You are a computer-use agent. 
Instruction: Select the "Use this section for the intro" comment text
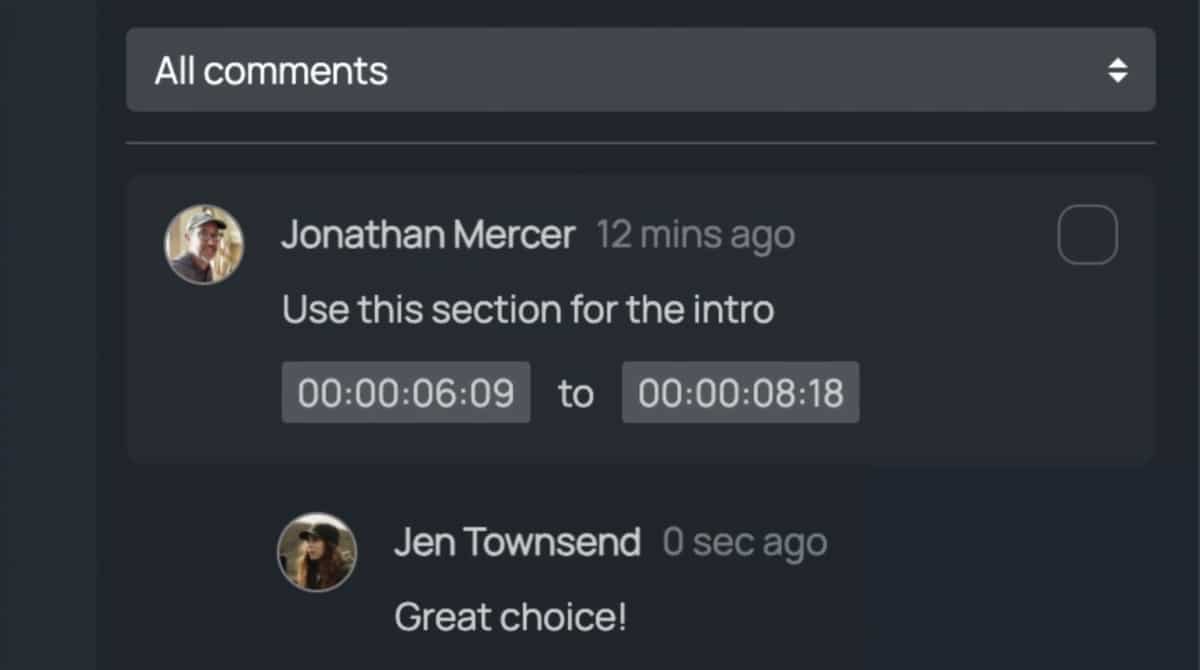click(x=528, y=310)
